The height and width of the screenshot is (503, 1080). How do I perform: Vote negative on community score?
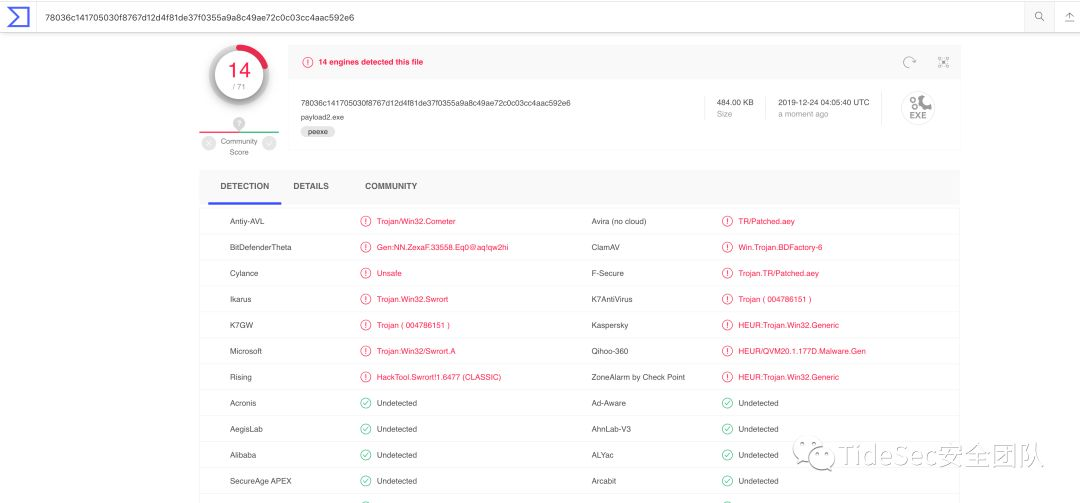209,143
